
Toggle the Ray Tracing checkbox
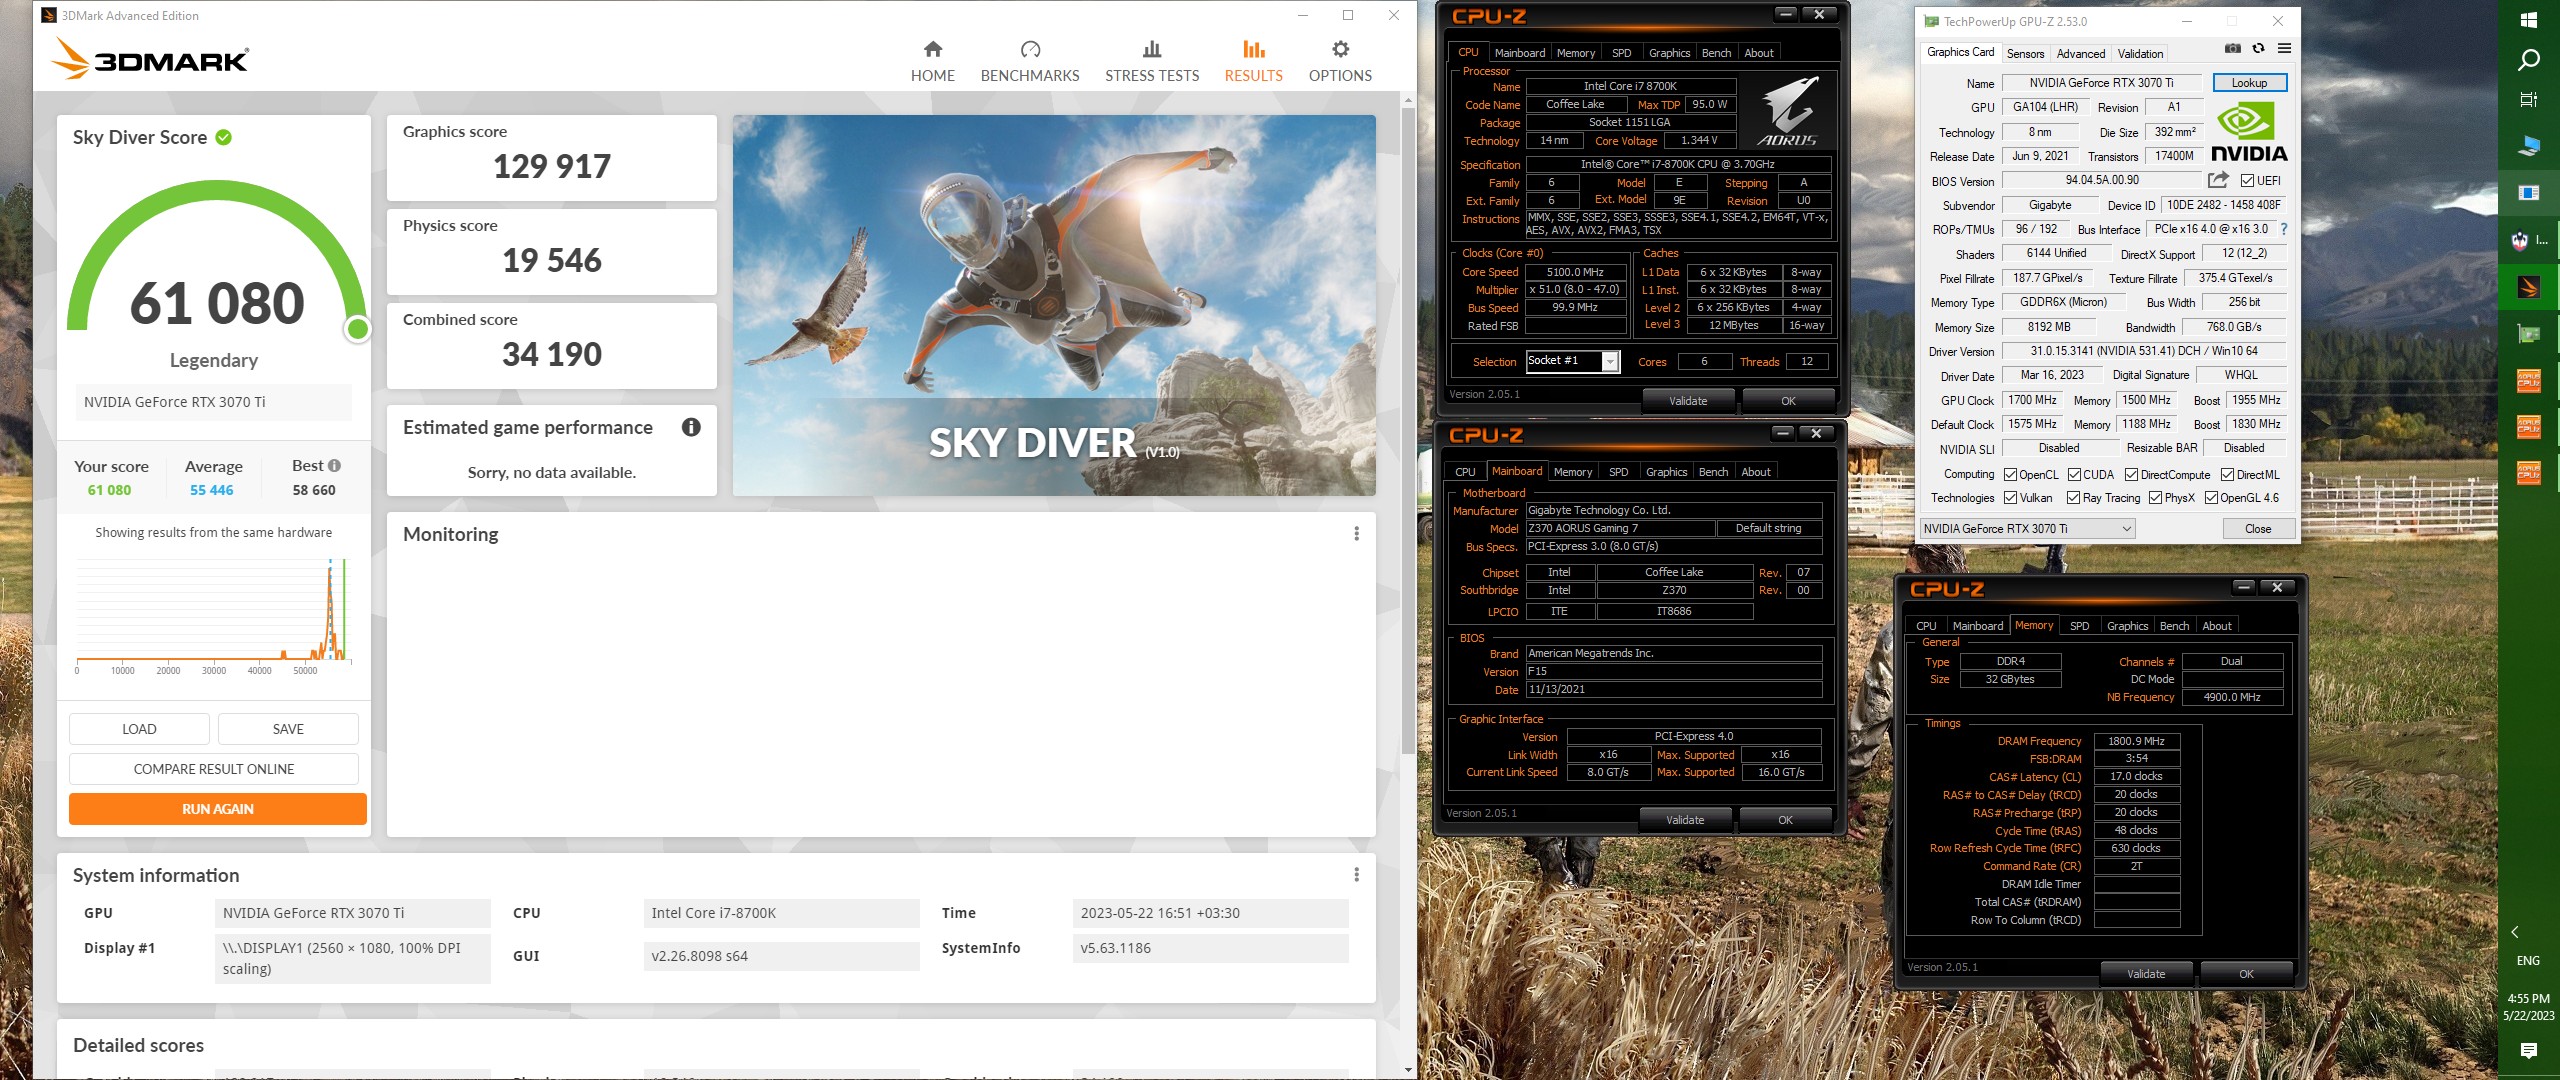point(2074,498)
